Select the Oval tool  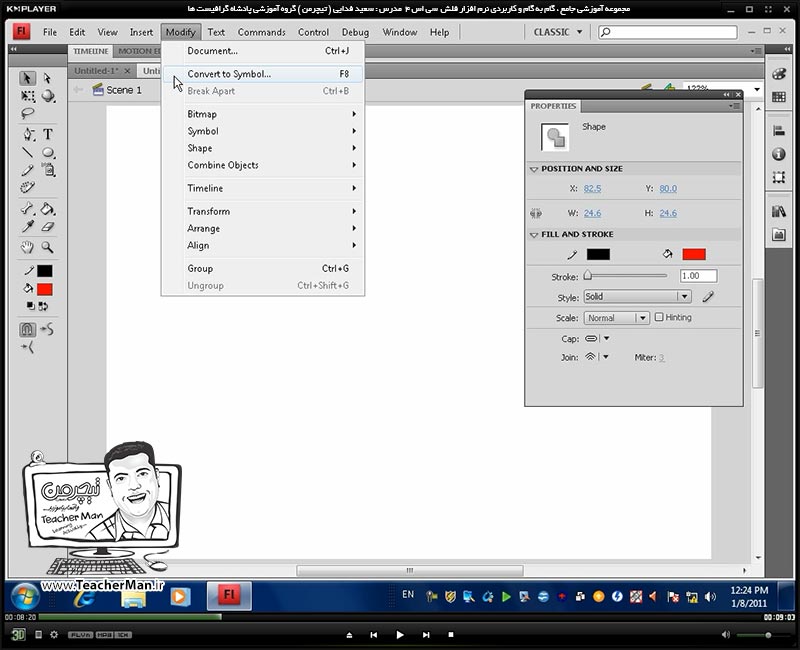pos(48,152)
